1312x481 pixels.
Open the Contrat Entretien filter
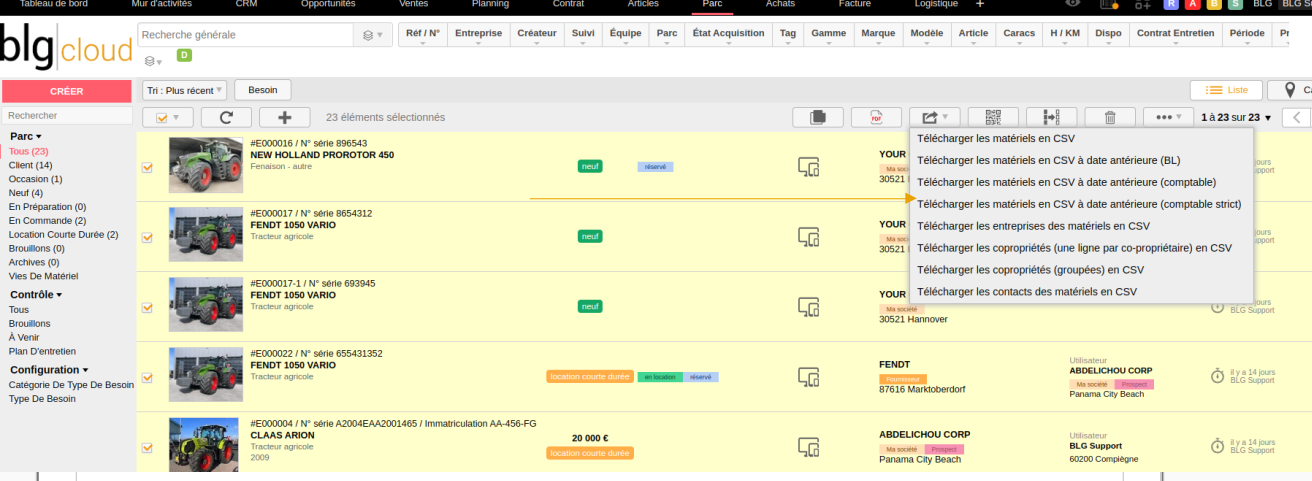[x=1176, y=33]
